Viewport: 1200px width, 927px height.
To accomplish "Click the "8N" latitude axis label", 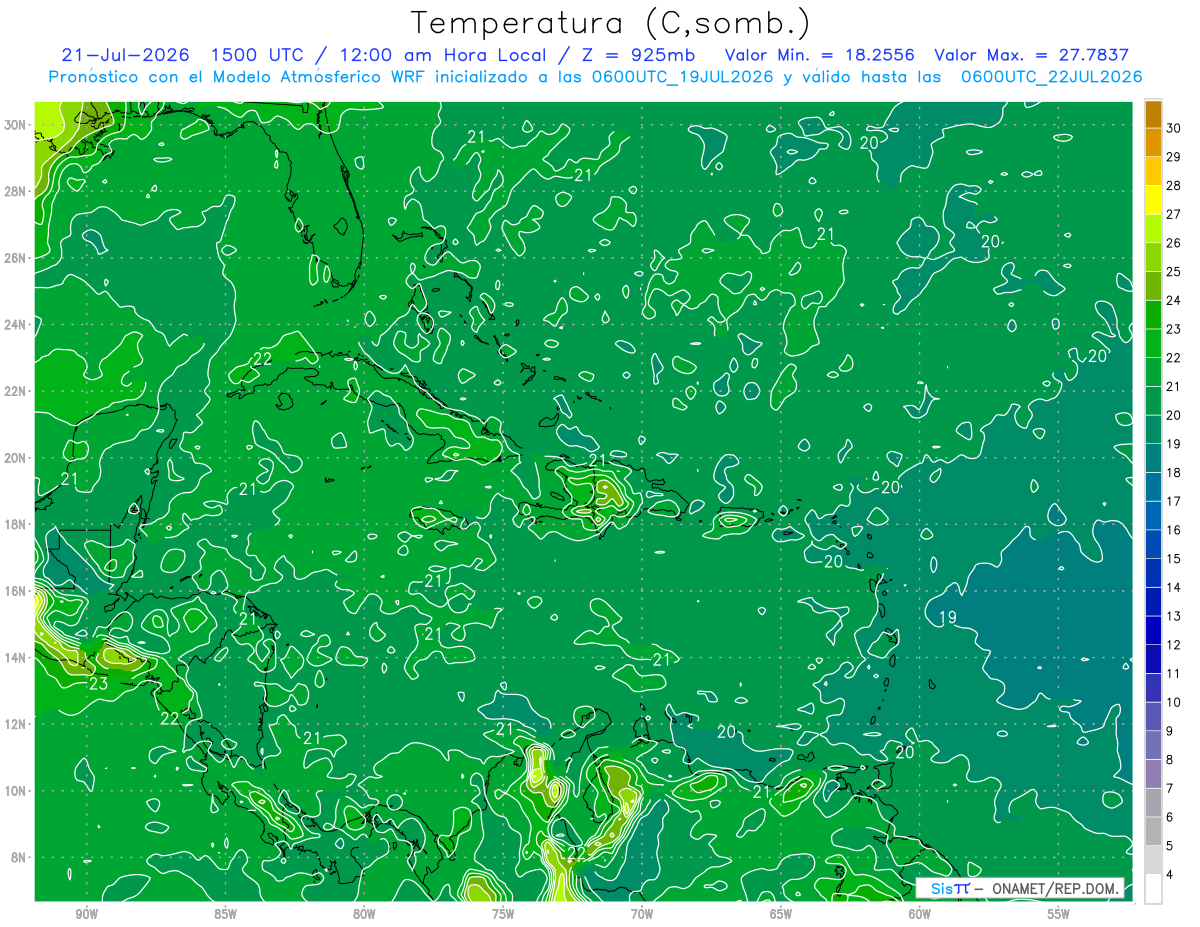I will (x=20, y=858).
